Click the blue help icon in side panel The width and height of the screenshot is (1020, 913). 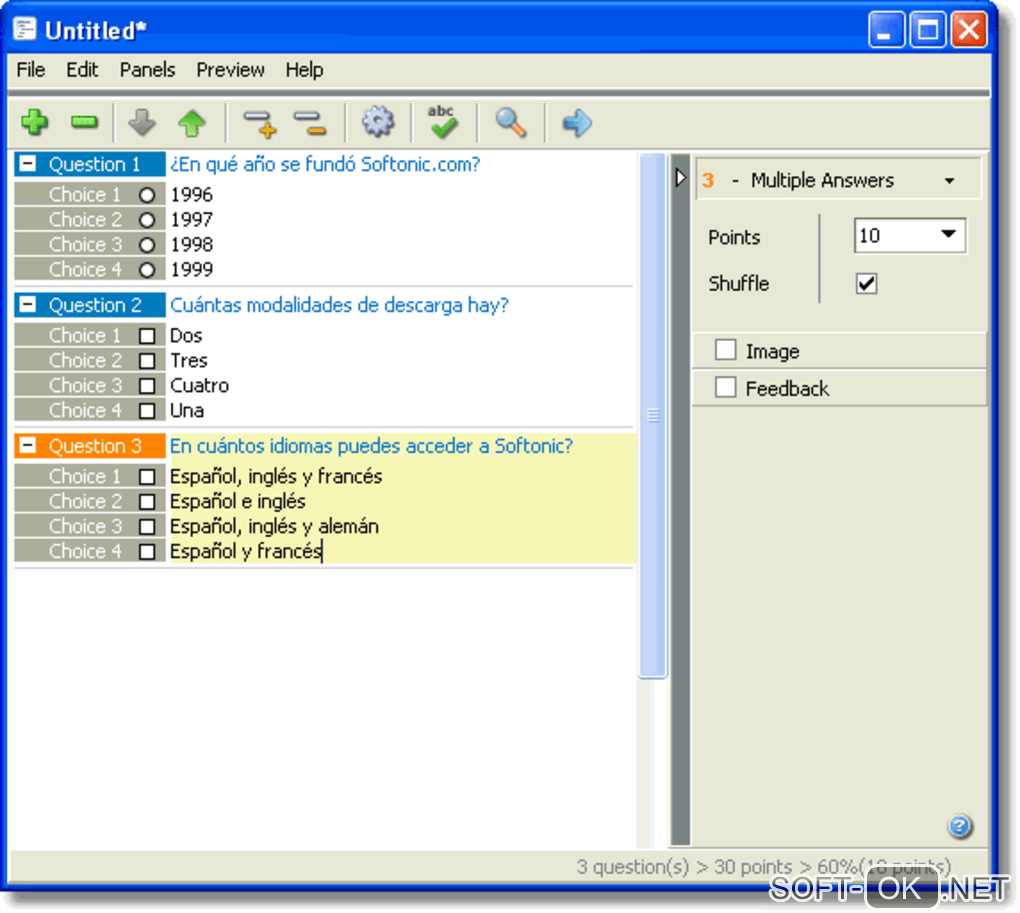960,826
